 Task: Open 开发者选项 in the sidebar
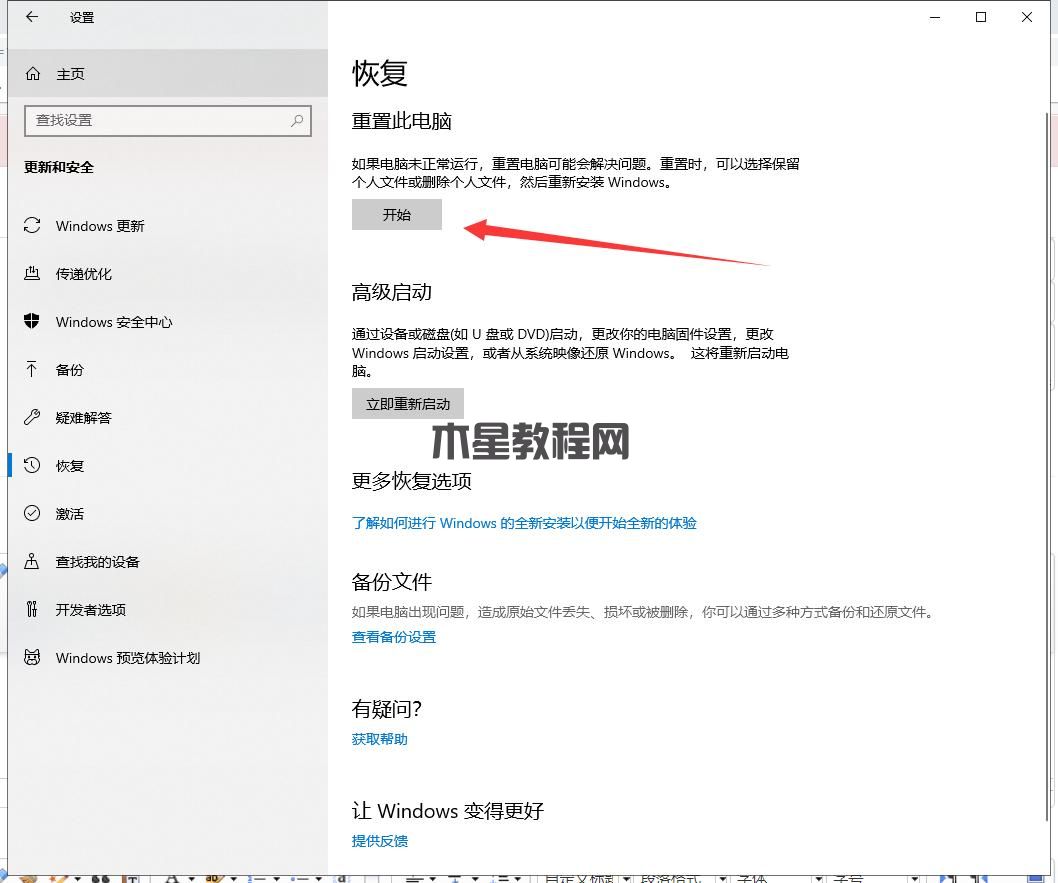pyautogui.click(x=167, y=609)
